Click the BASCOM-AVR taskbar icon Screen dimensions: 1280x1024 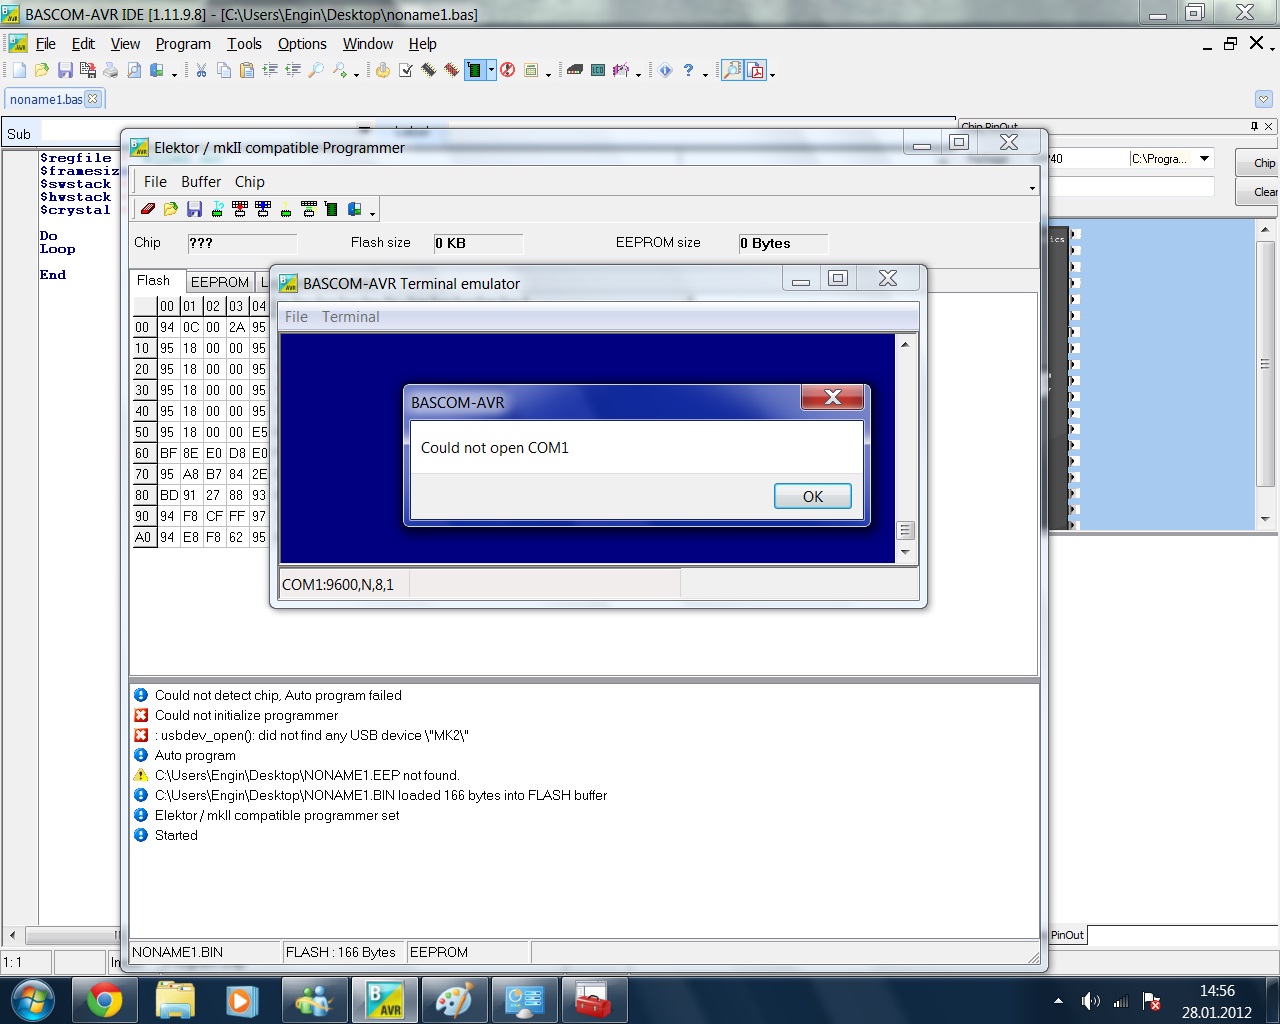385,1000
